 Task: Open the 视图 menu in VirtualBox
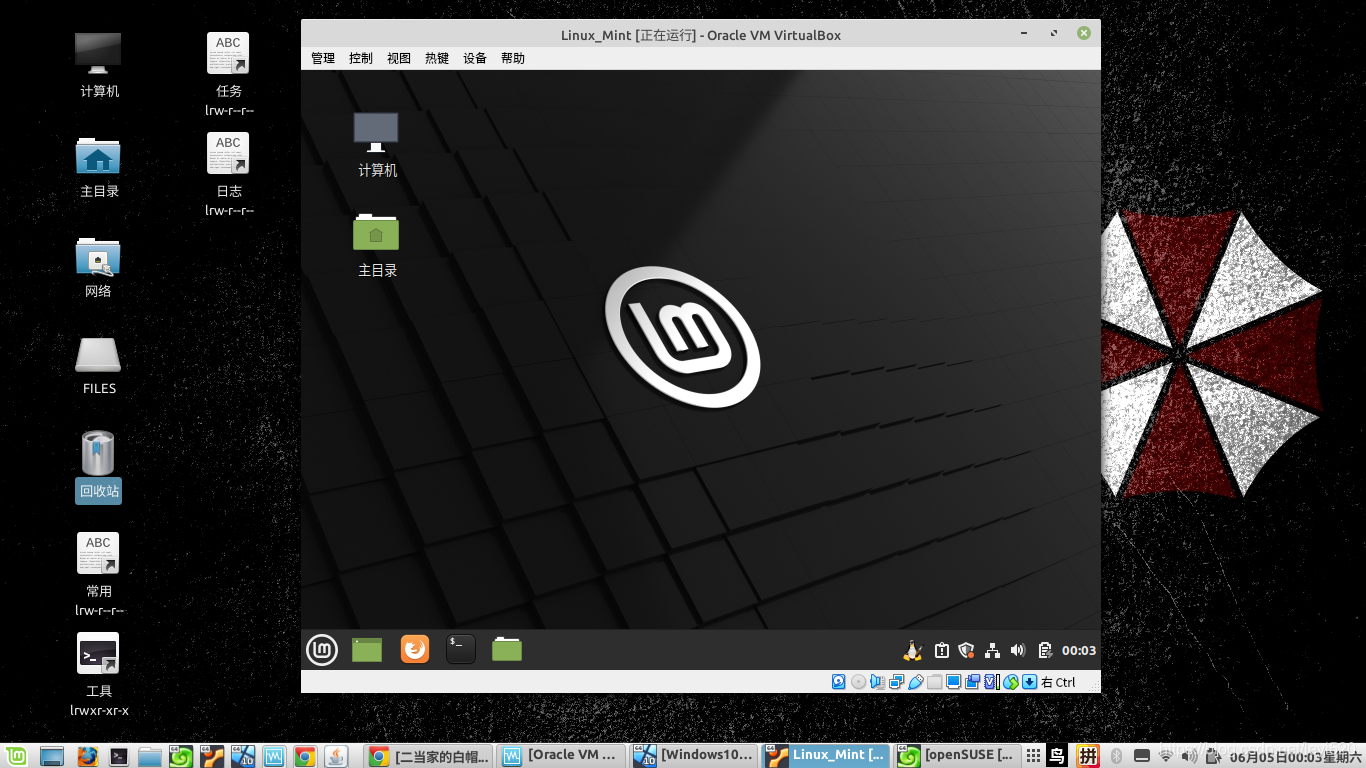coord(399,58)
